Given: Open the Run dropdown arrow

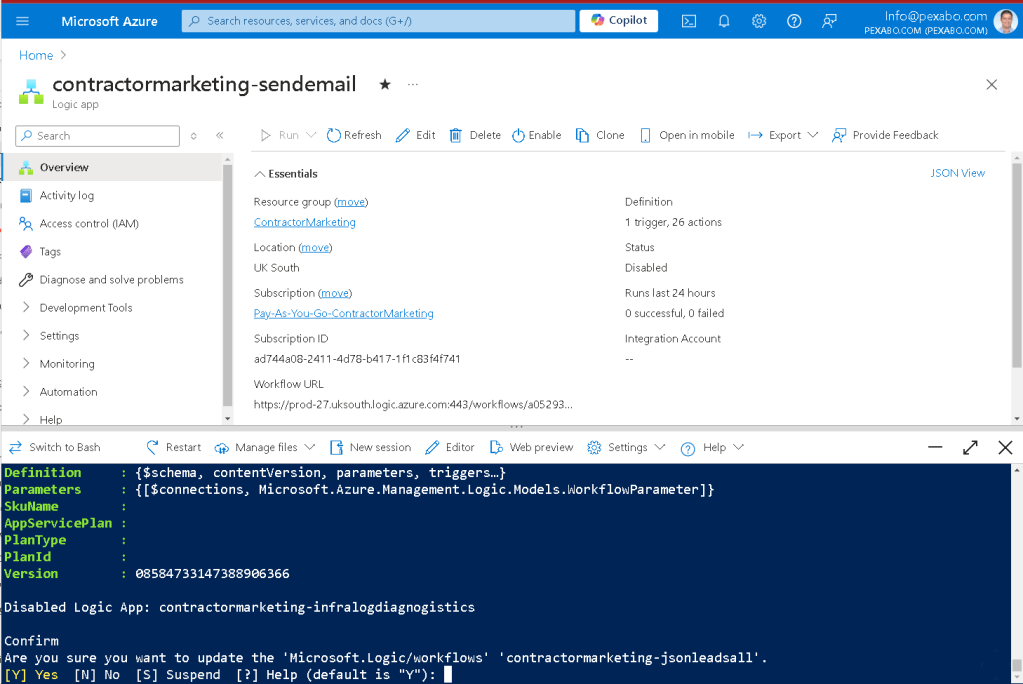Looking at the screenshot, I should point(311,135).
